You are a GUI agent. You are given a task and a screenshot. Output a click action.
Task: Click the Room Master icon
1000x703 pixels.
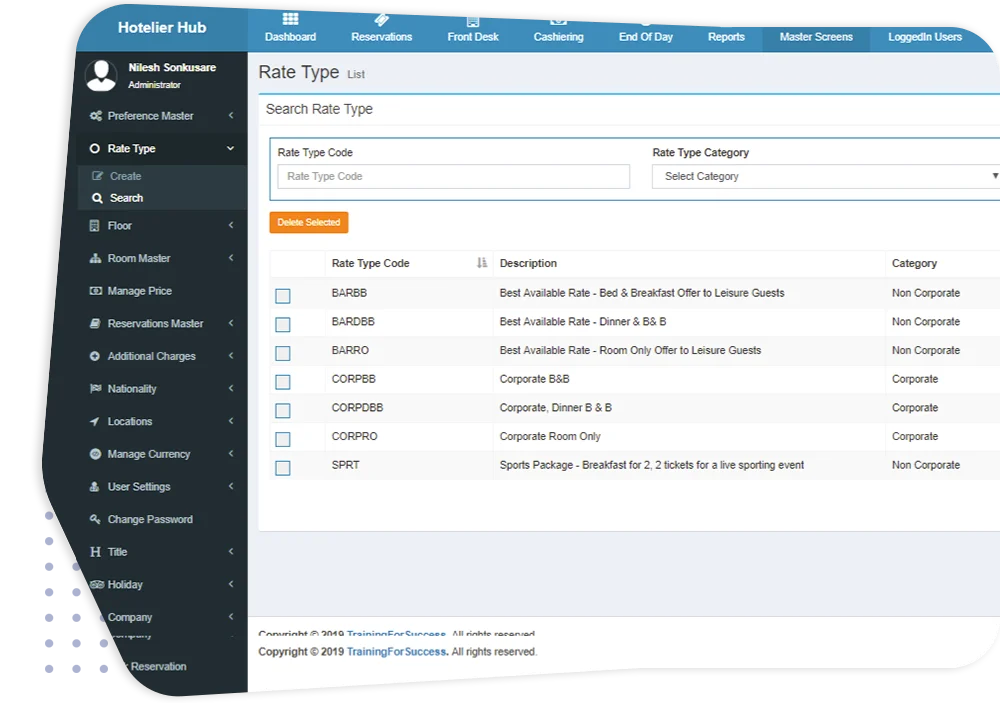tap(95, 258)
